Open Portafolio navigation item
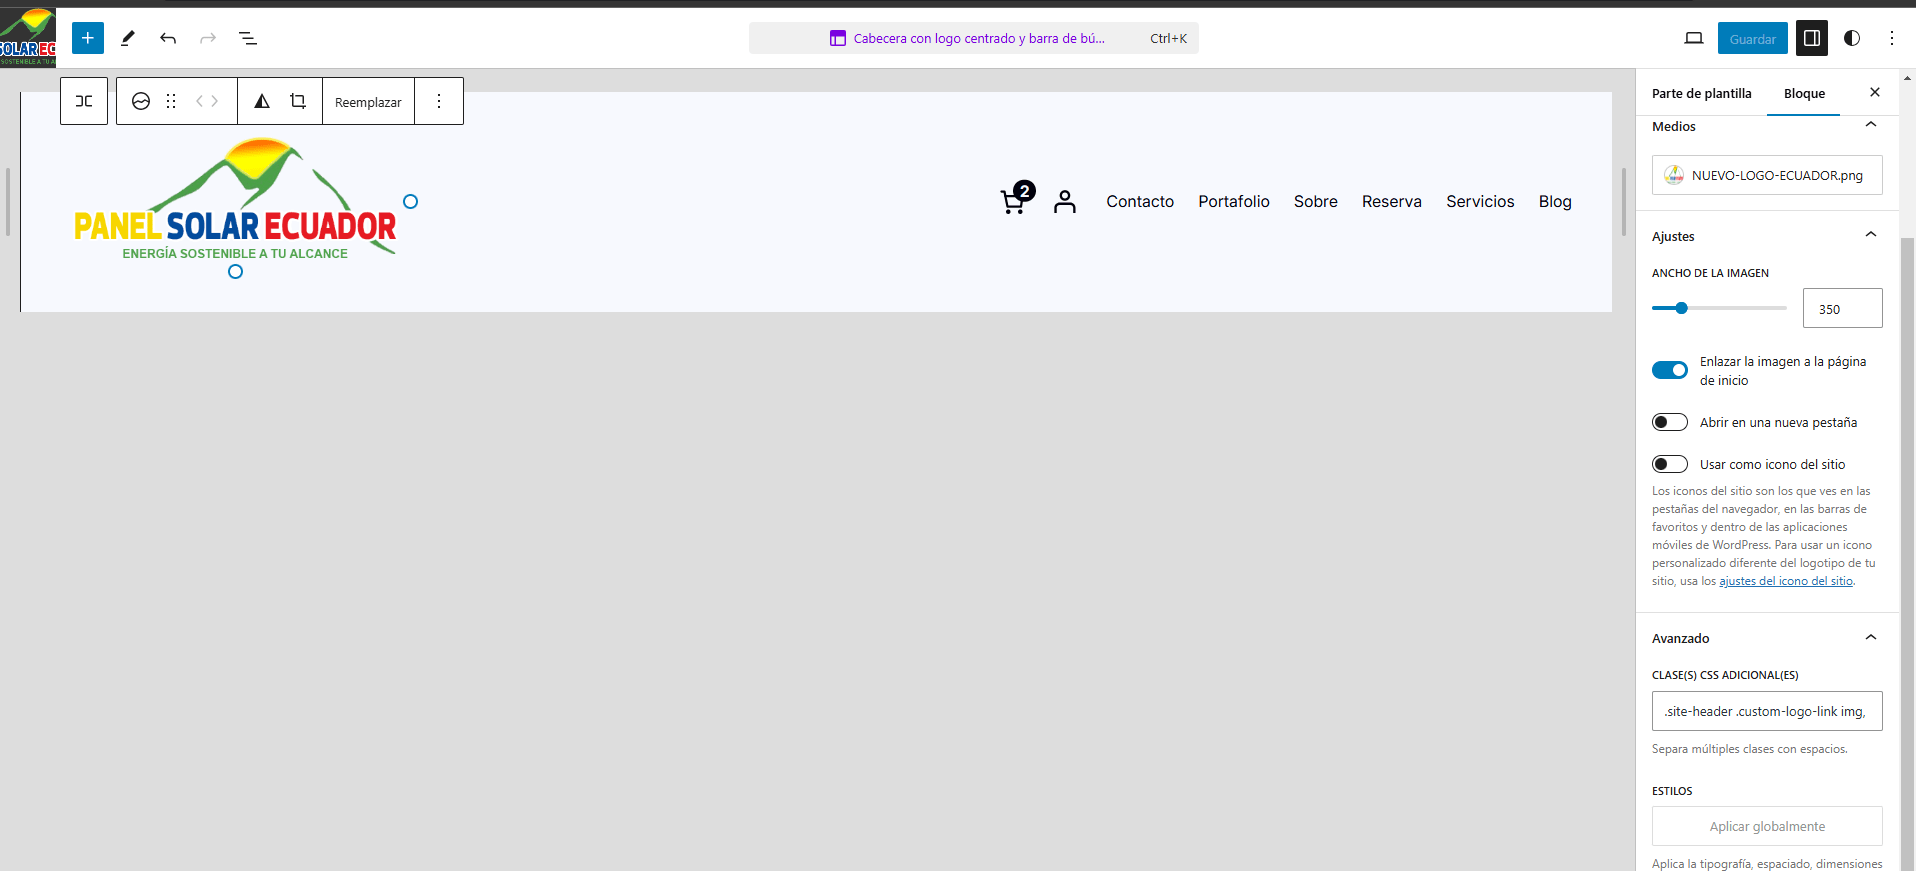This screenshot has height=871, width=1916. 1234,201
